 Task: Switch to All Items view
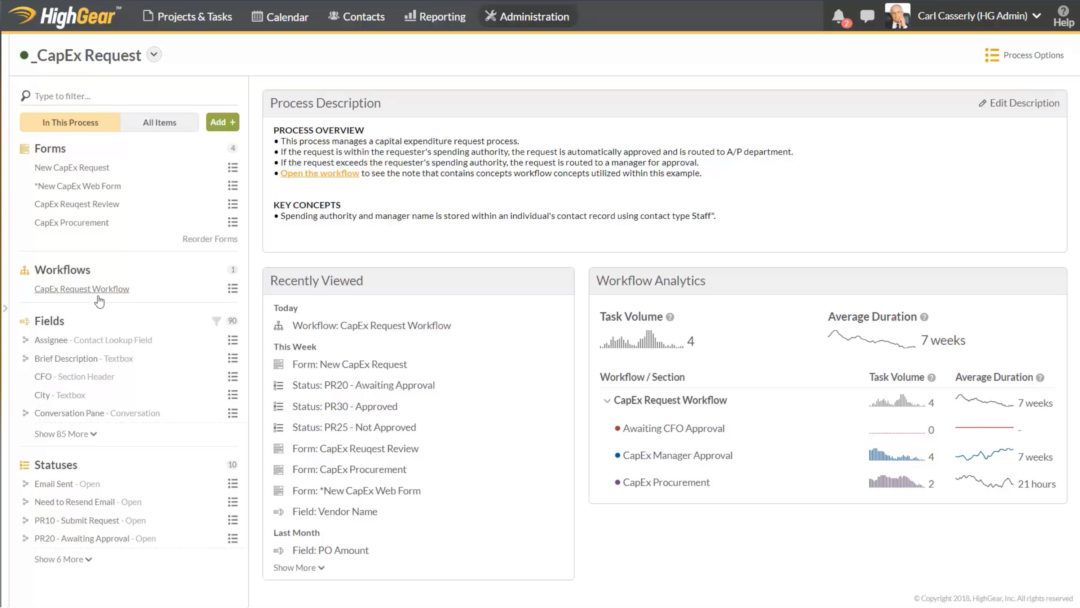tap(159, 121)
